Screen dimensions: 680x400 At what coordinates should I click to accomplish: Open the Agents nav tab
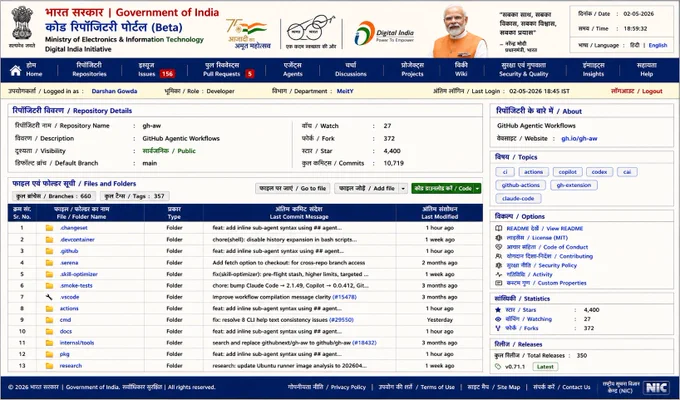[x=293, y=69]
